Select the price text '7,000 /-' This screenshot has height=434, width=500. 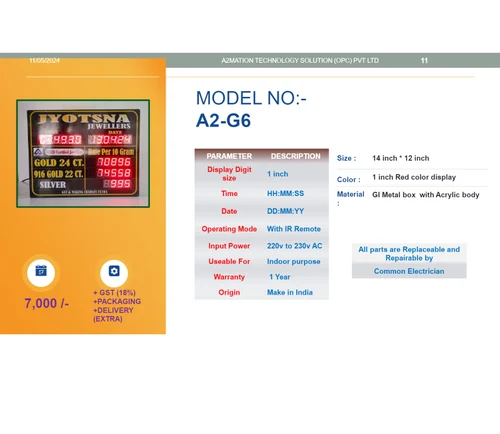[47, 303]
